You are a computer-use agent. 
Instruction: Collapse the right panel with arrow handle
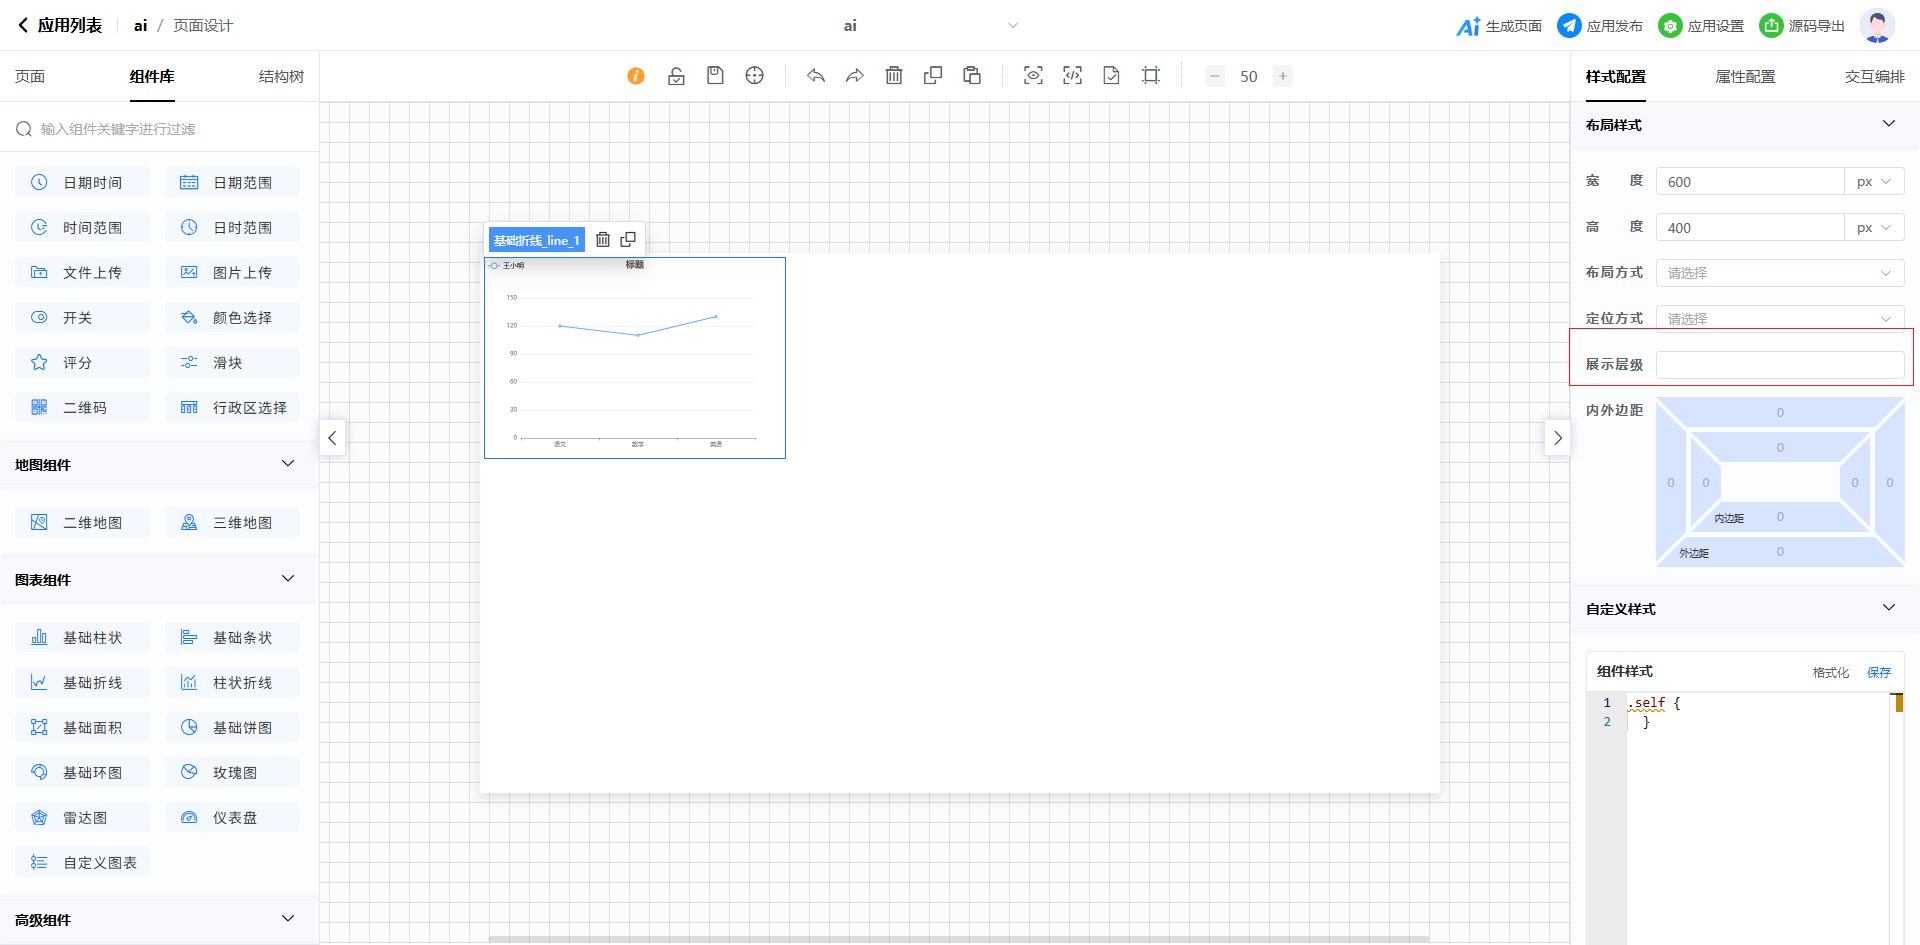[x=1557, y=438]
